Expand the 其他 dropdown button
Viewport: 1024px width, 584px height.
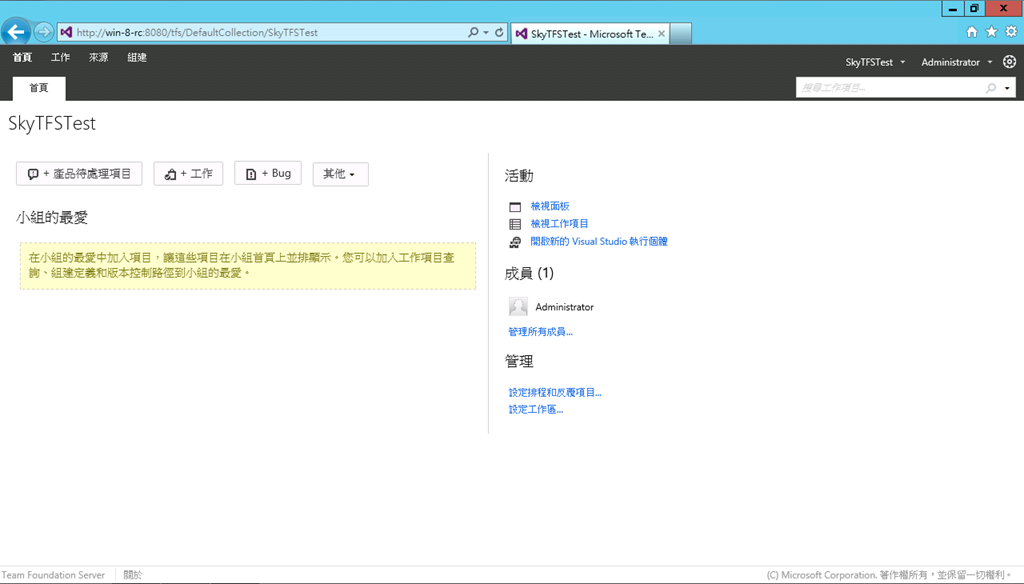click(340, 174)
